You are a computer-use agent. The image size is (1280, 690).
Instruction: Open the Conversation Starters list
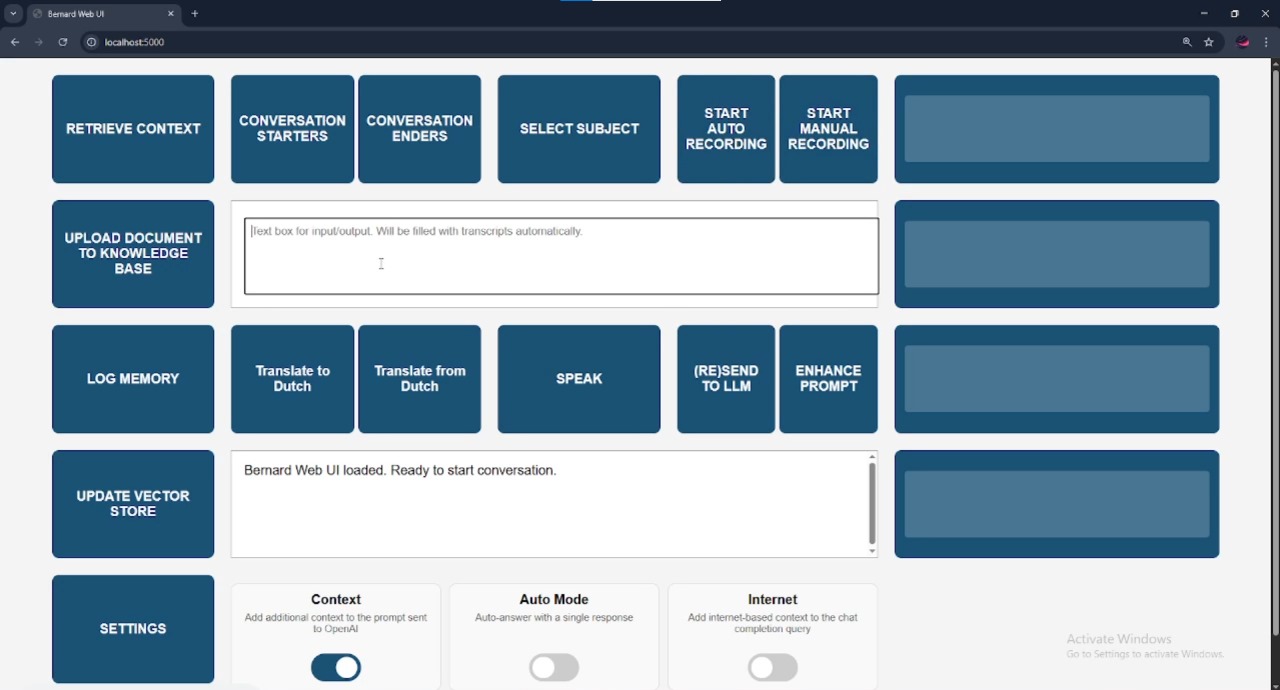coord(292,129)
